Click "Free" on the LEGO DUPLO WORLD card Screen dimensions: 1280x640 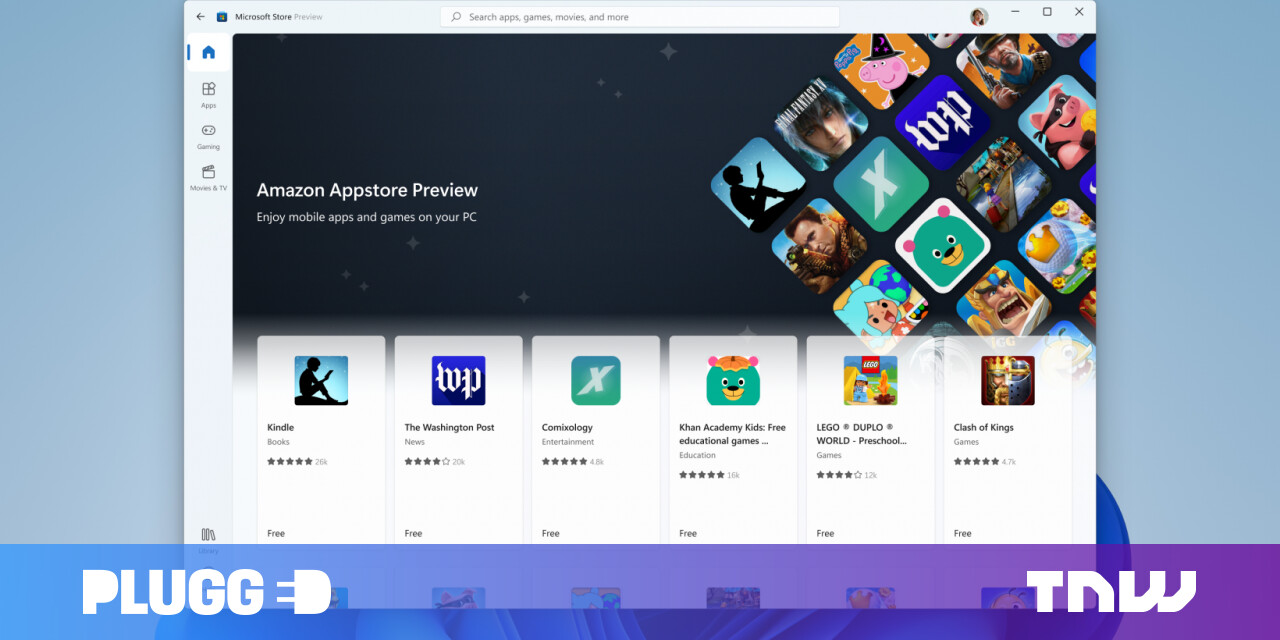(x=825, y=534)
